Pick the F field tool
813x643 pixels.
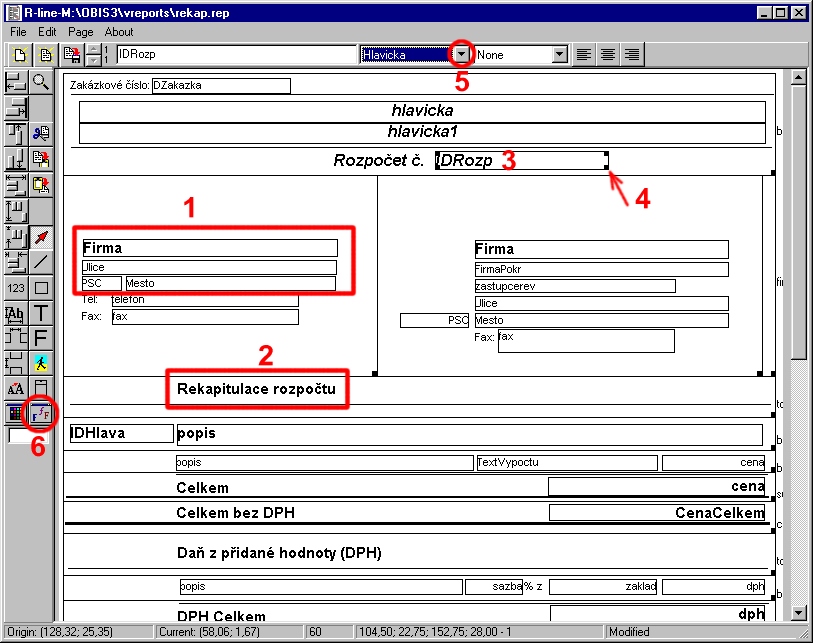coord(41,338)
